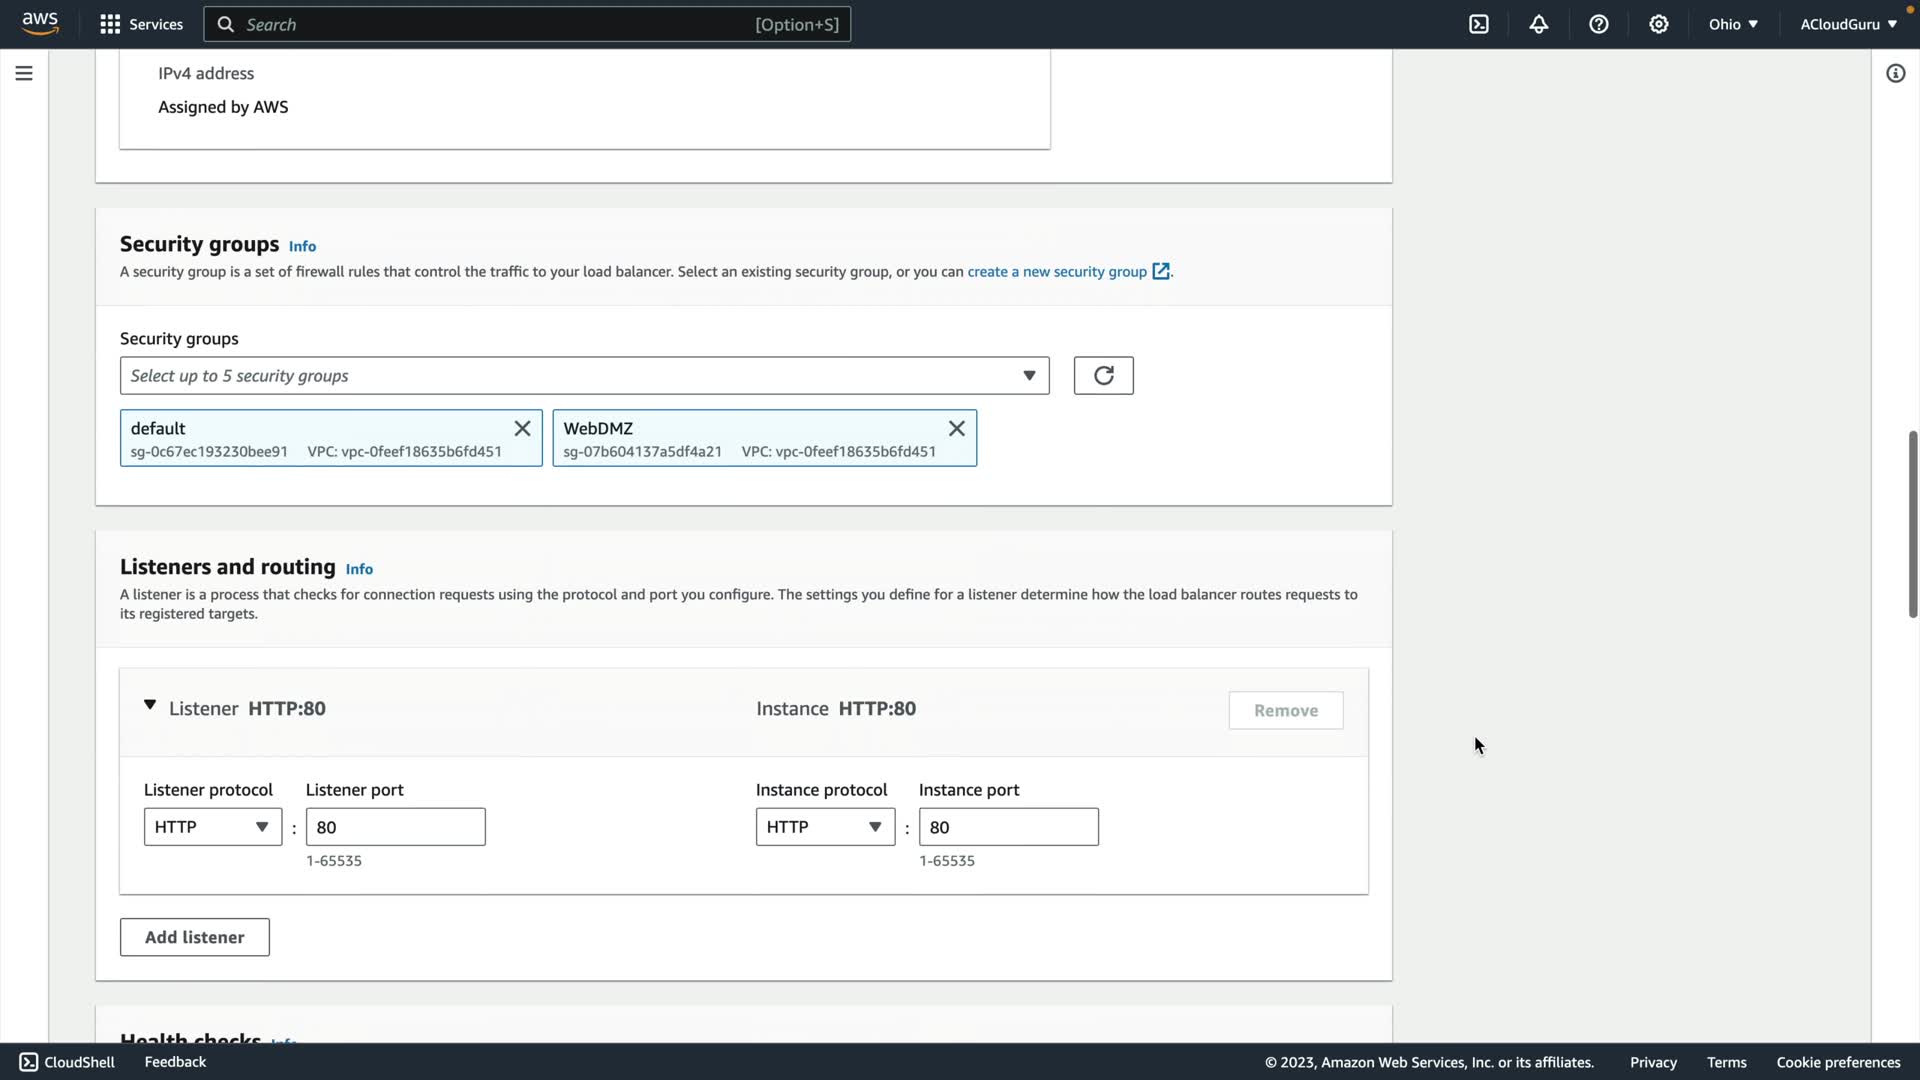Open the Ohio region selector

click(1732, 24)
